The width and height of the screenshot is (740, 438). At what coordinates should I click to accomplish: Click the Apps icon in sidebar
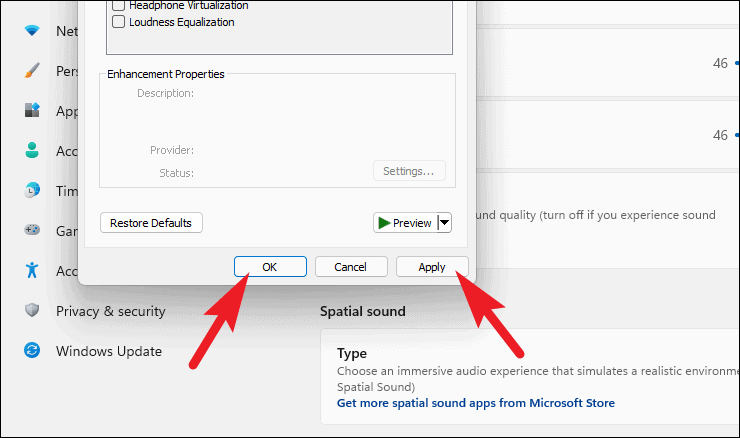33,111
